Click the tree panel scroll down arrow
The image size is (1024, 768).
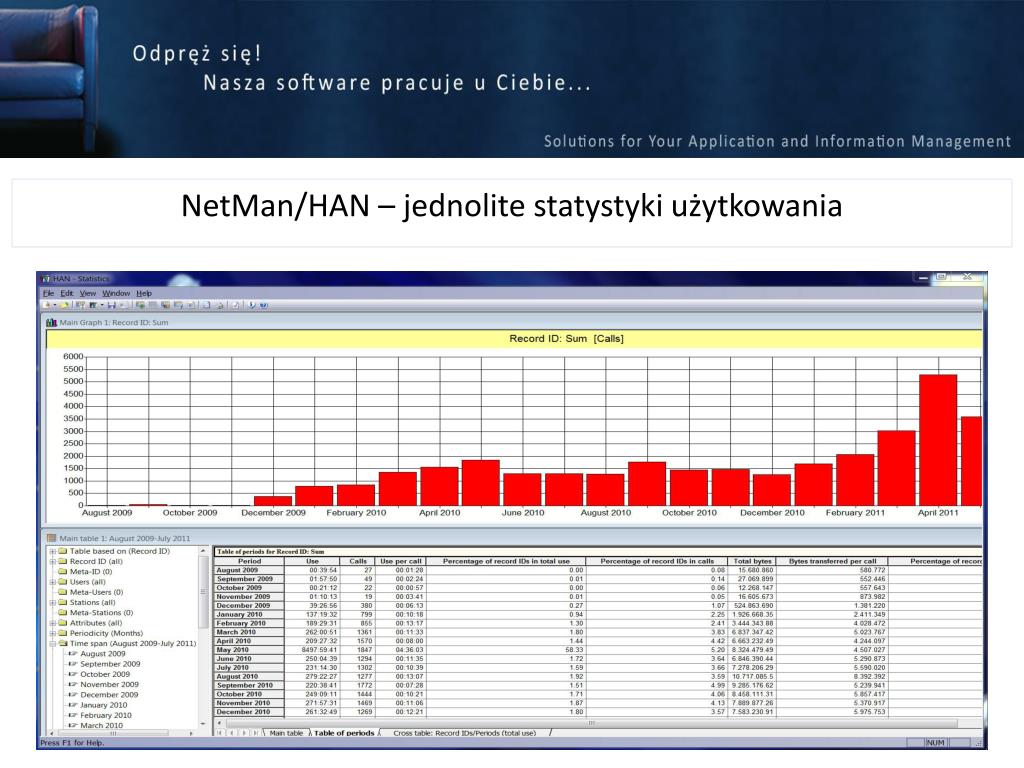tap(203, 724)
